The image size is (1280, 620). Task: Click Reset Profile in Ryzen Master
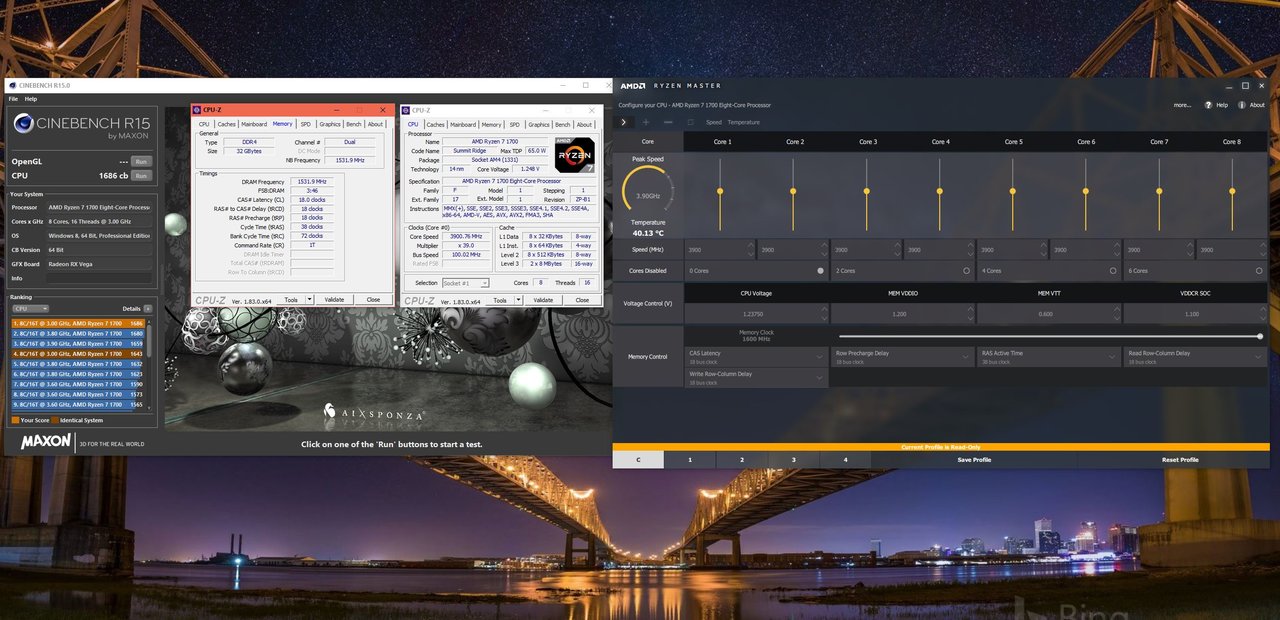(x=1180, y=460)
